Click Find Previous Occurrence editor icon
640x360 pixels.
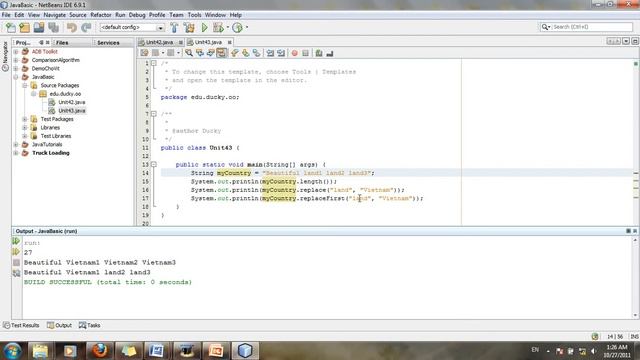[200, 53]
